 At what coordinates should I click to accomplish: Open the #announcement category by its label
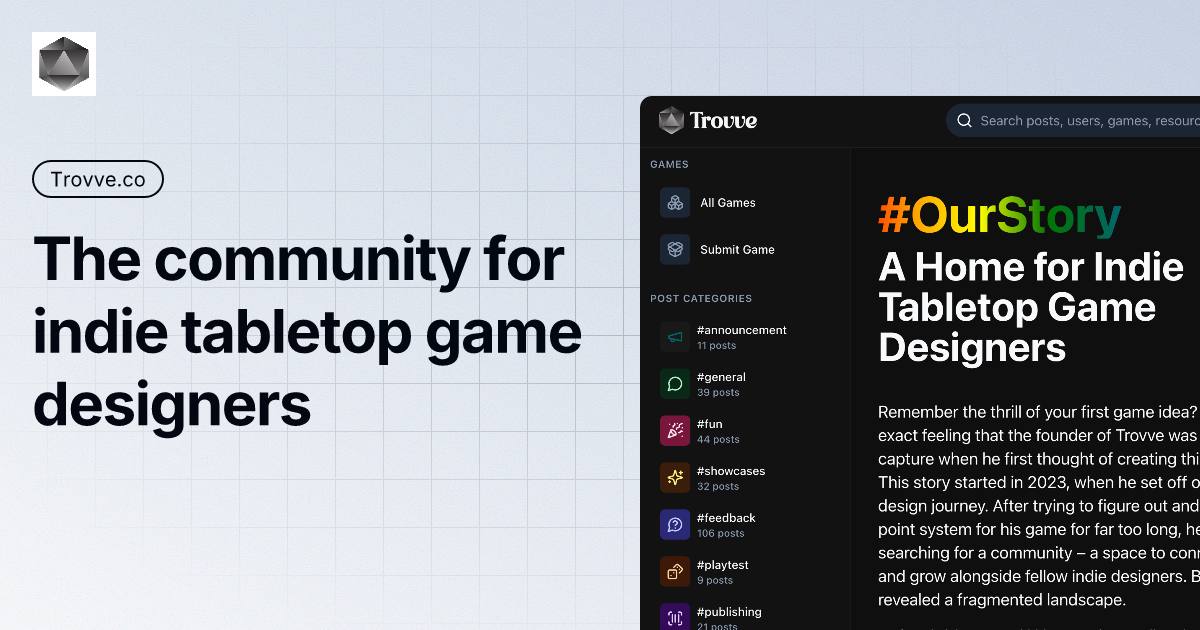tap(741, 329)
